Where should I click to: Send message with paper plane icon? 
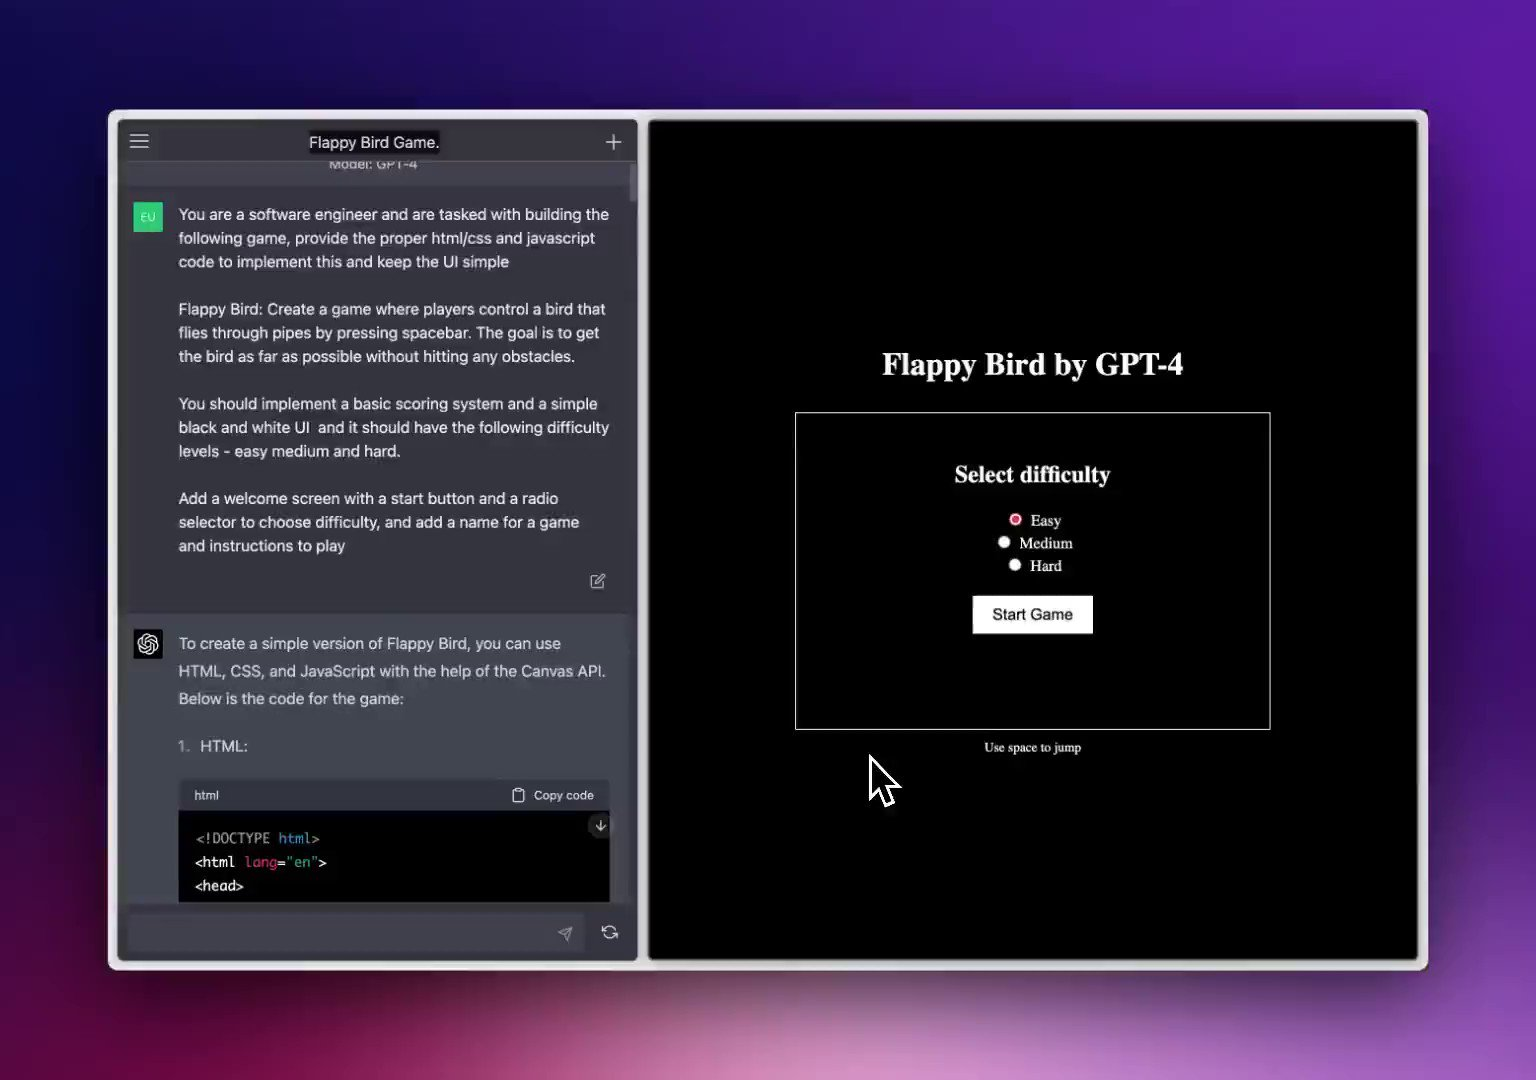click(565, 933)
